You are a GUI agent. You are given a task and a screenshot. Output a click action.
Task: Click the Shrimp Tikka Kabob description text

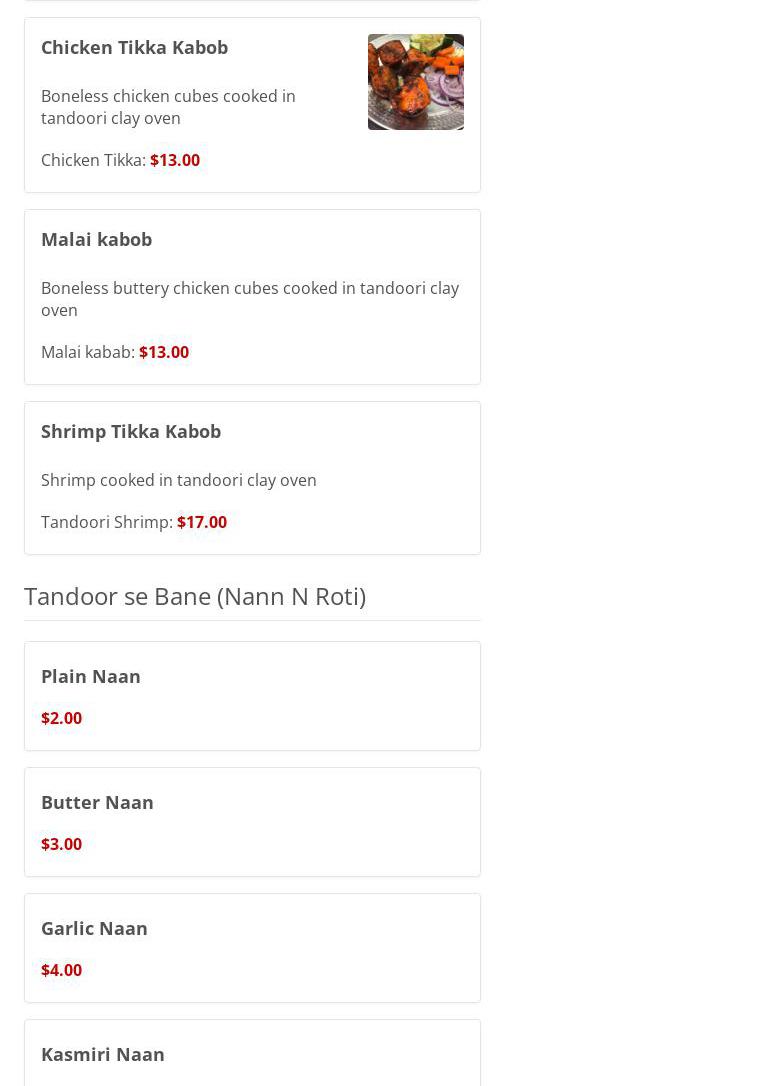click(x=179, y=480)
